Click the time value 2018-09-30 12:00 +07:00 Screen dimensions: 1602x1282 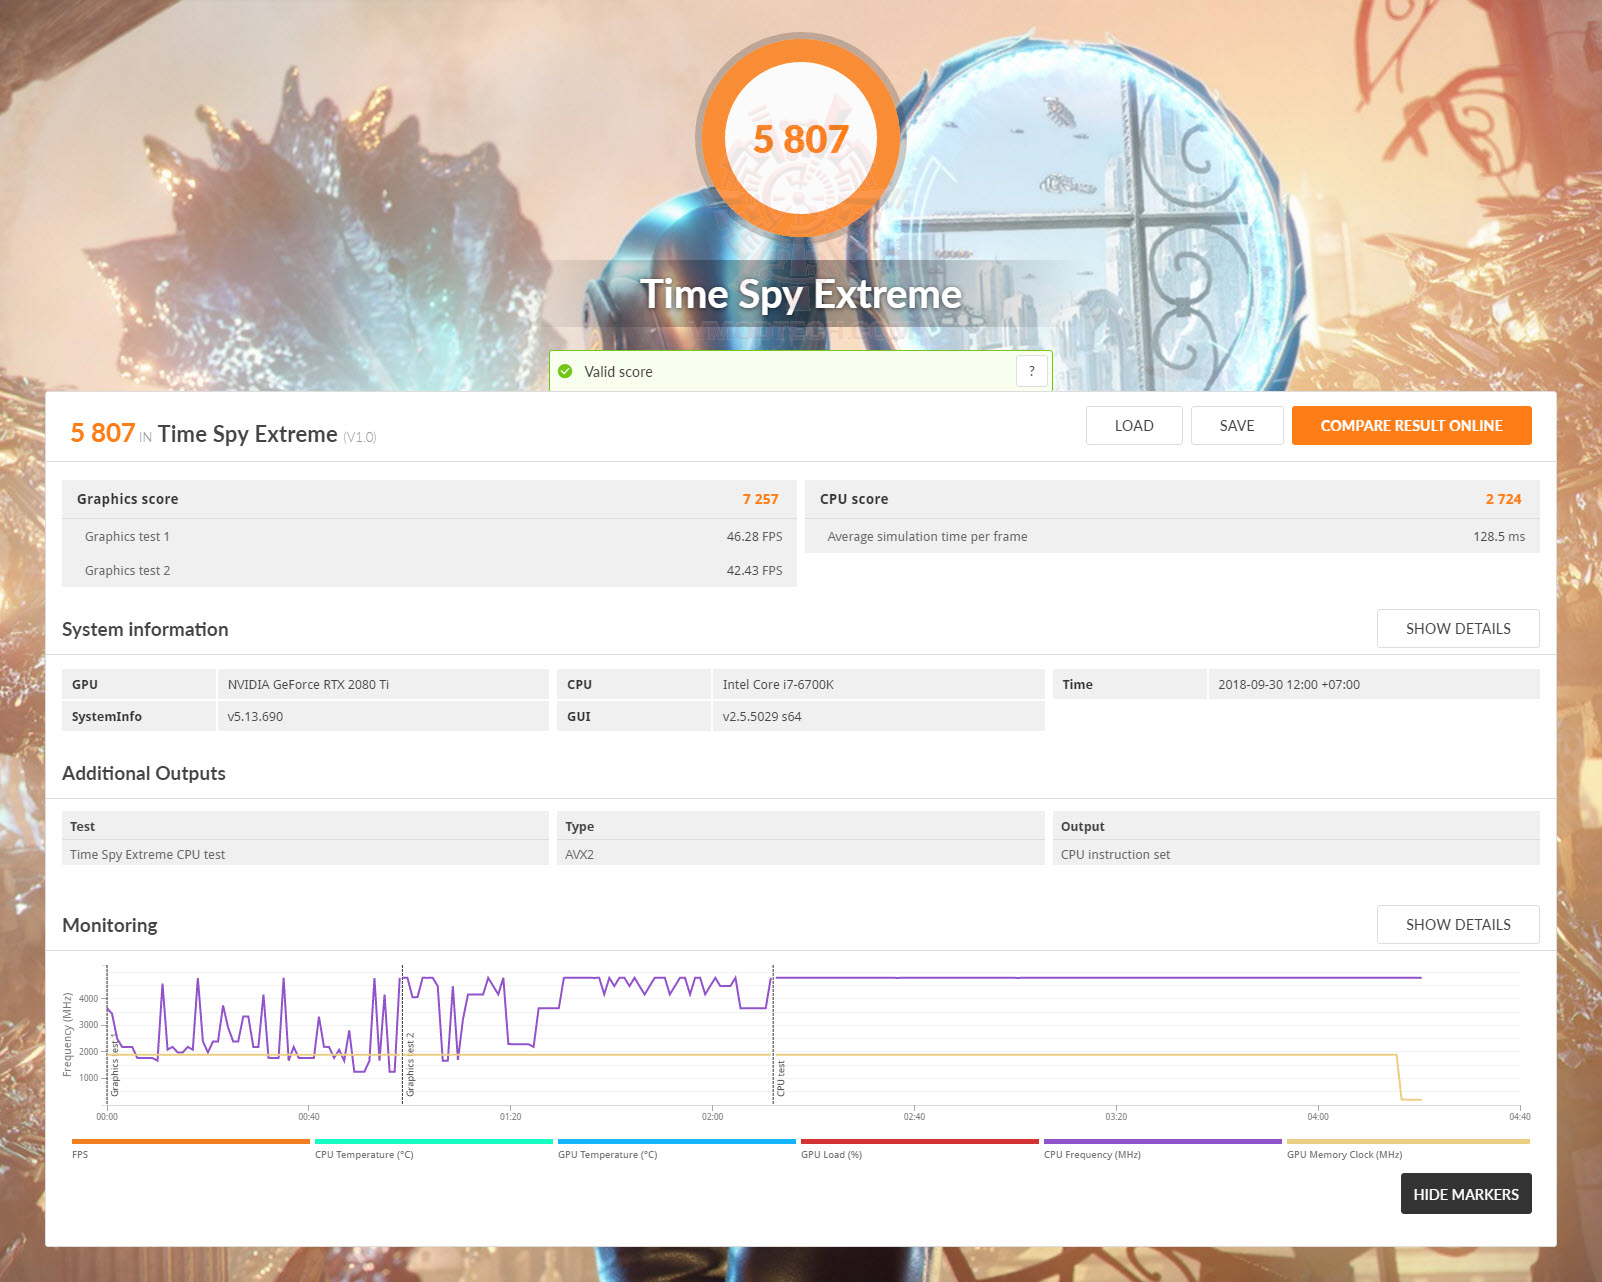(1289, 685)
